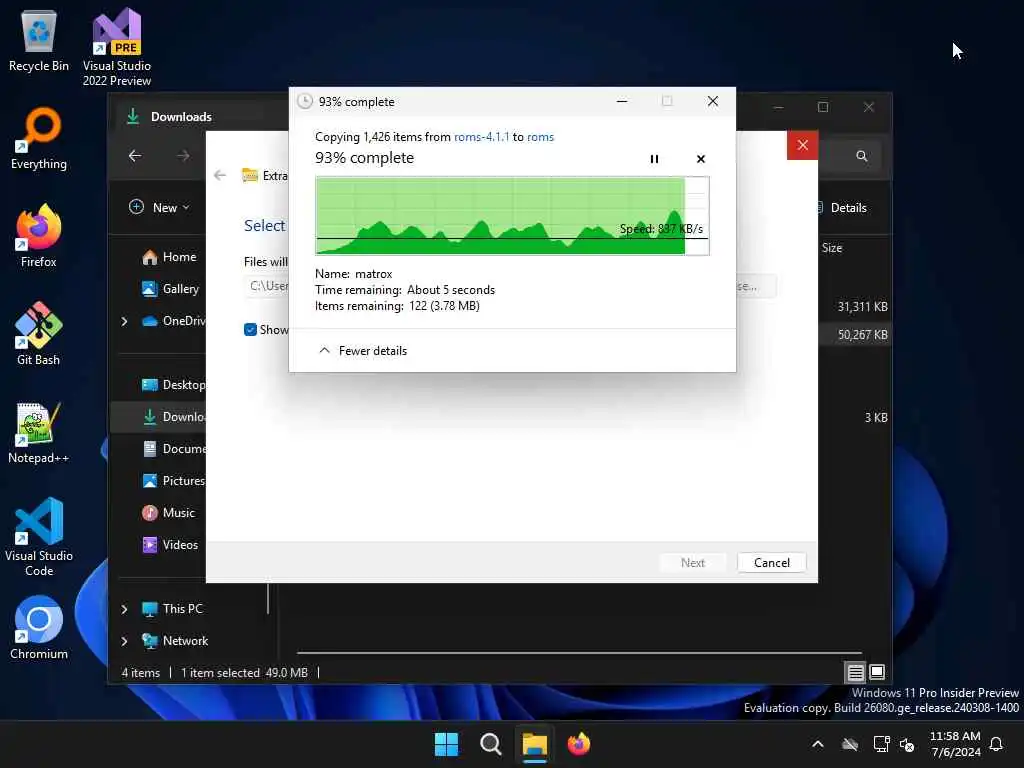Open the notification bell in the taskbar

coord(997,744)
